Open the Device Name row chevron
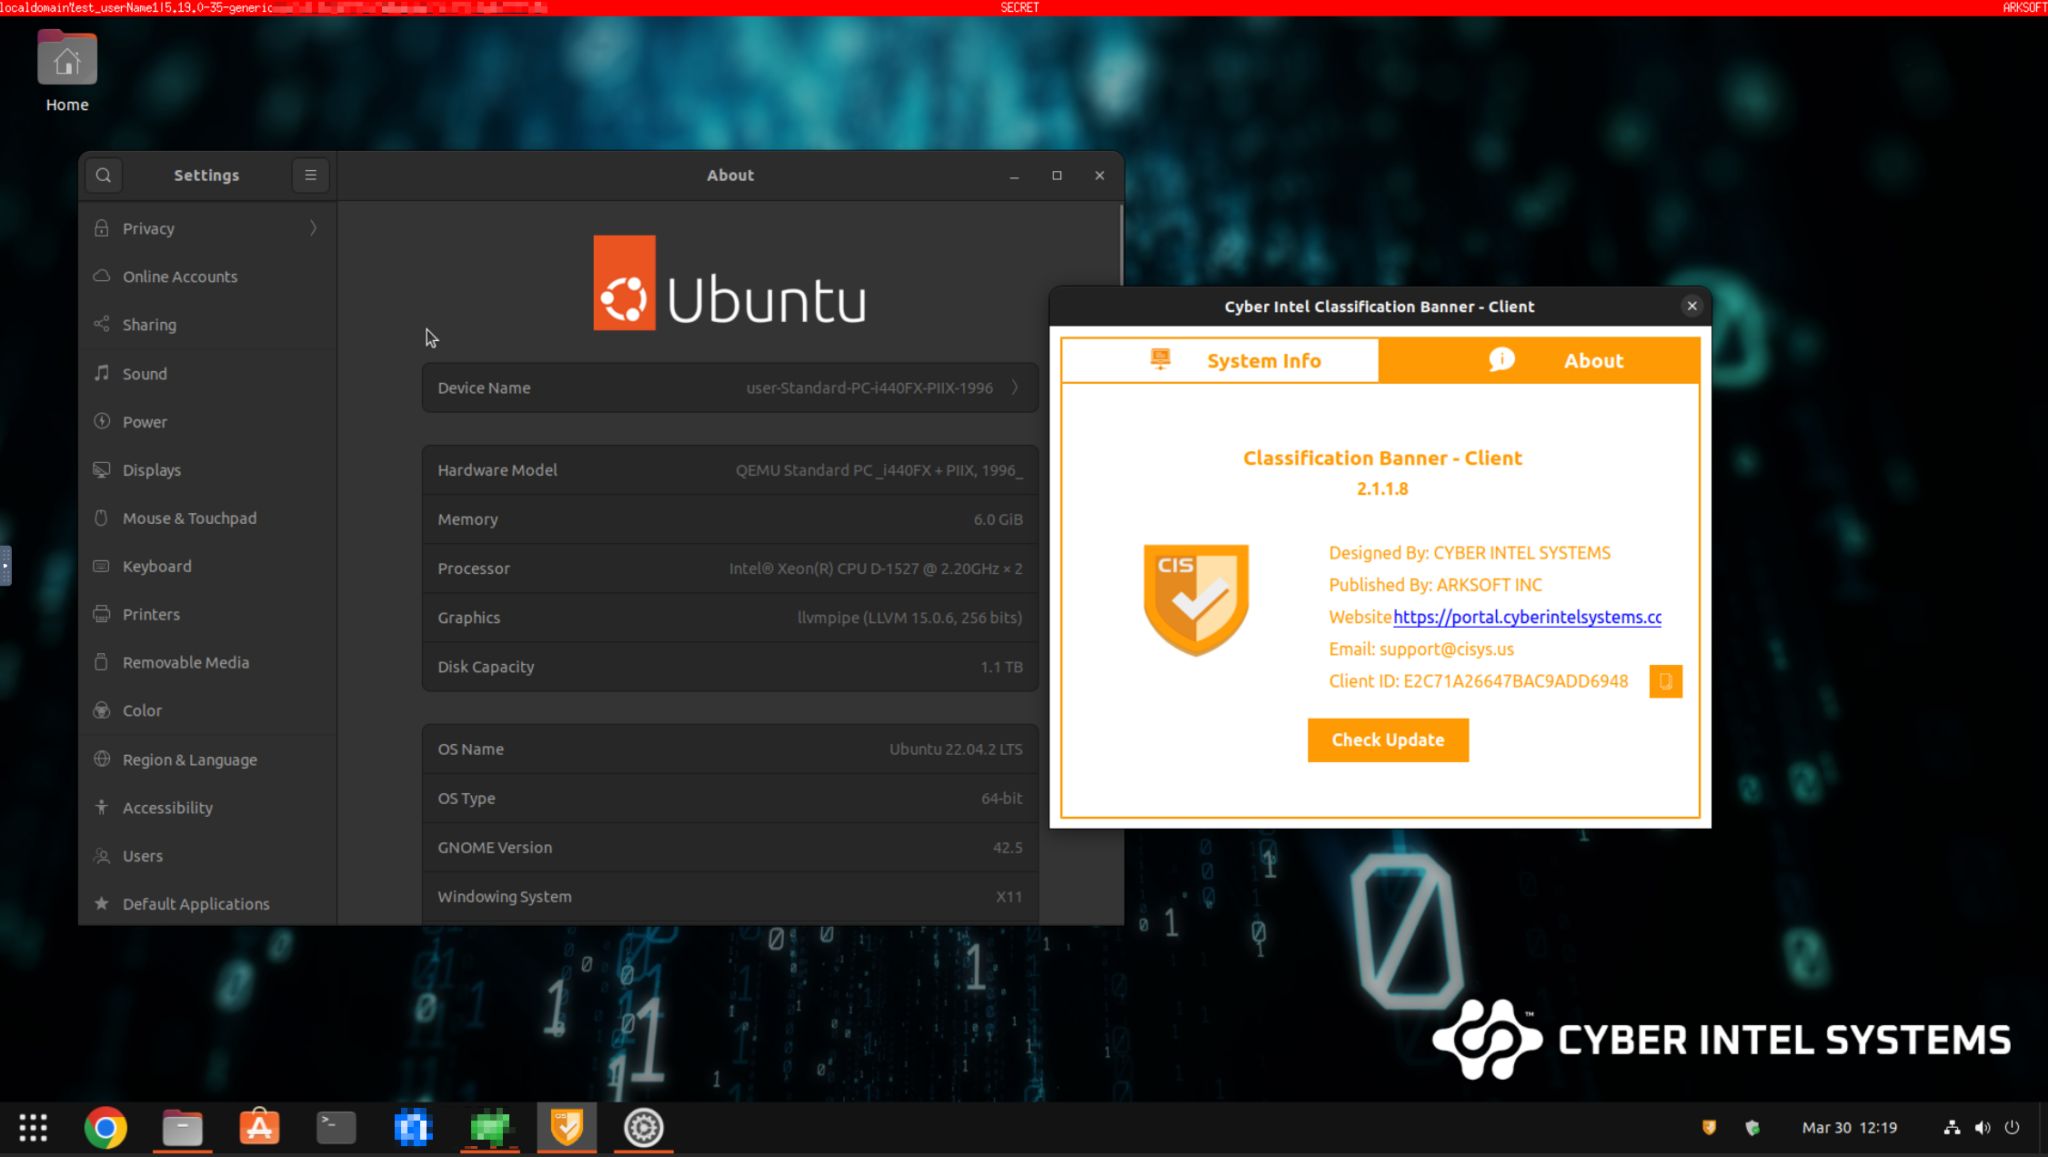 point(1015,388)
